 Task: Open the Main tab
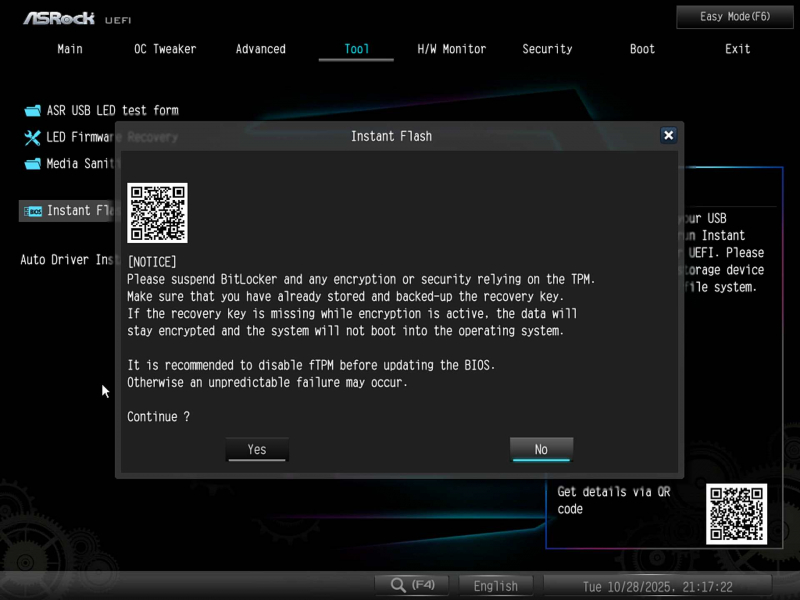[70, 49]
